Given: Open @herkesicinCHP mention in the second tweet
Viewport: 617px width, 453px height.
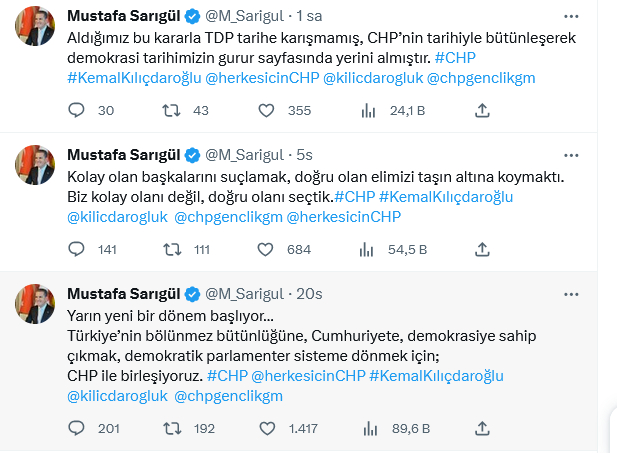Looking at the screenshot, I should point(343,215).
